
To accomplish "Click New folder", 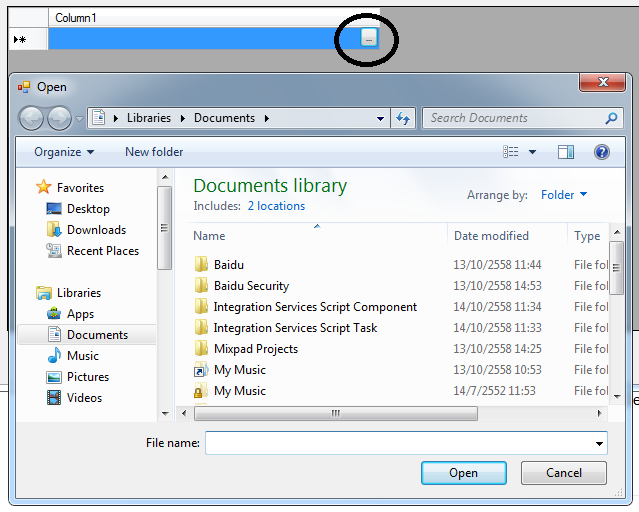I will coord(154,152).
